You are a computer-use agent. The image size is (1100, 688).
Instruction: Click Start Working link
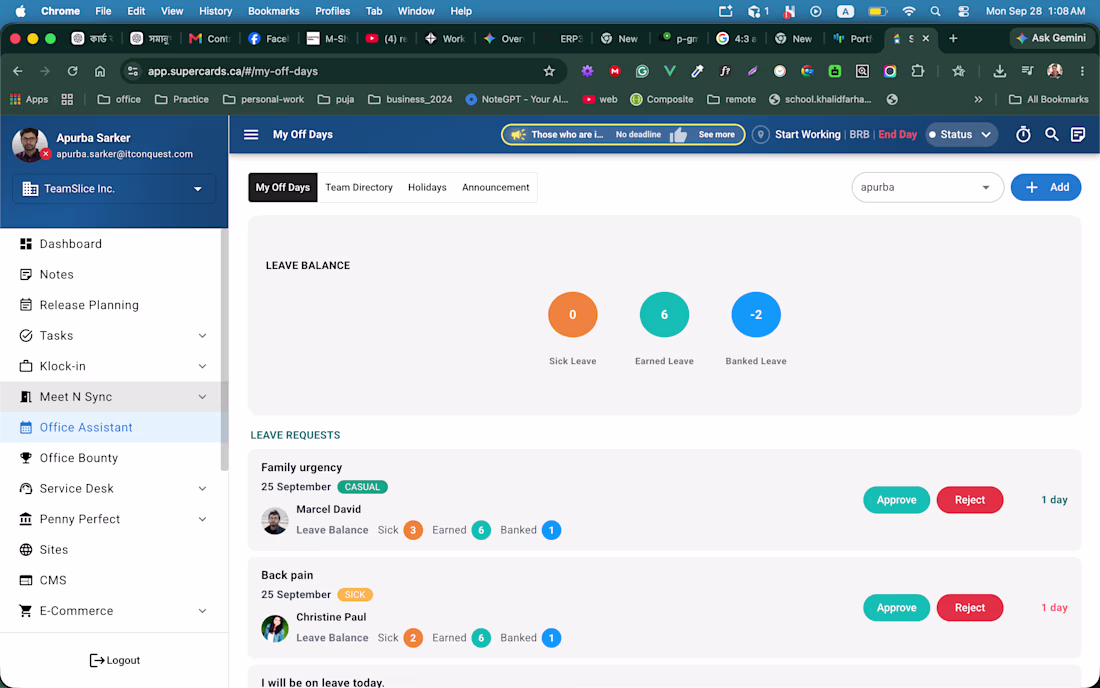pos(807,135)
